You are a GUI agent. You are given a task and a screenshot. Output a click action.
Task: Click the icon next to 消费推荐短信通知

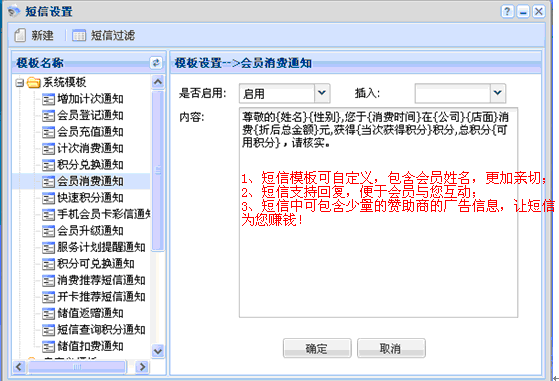click(x=48, y=280)
